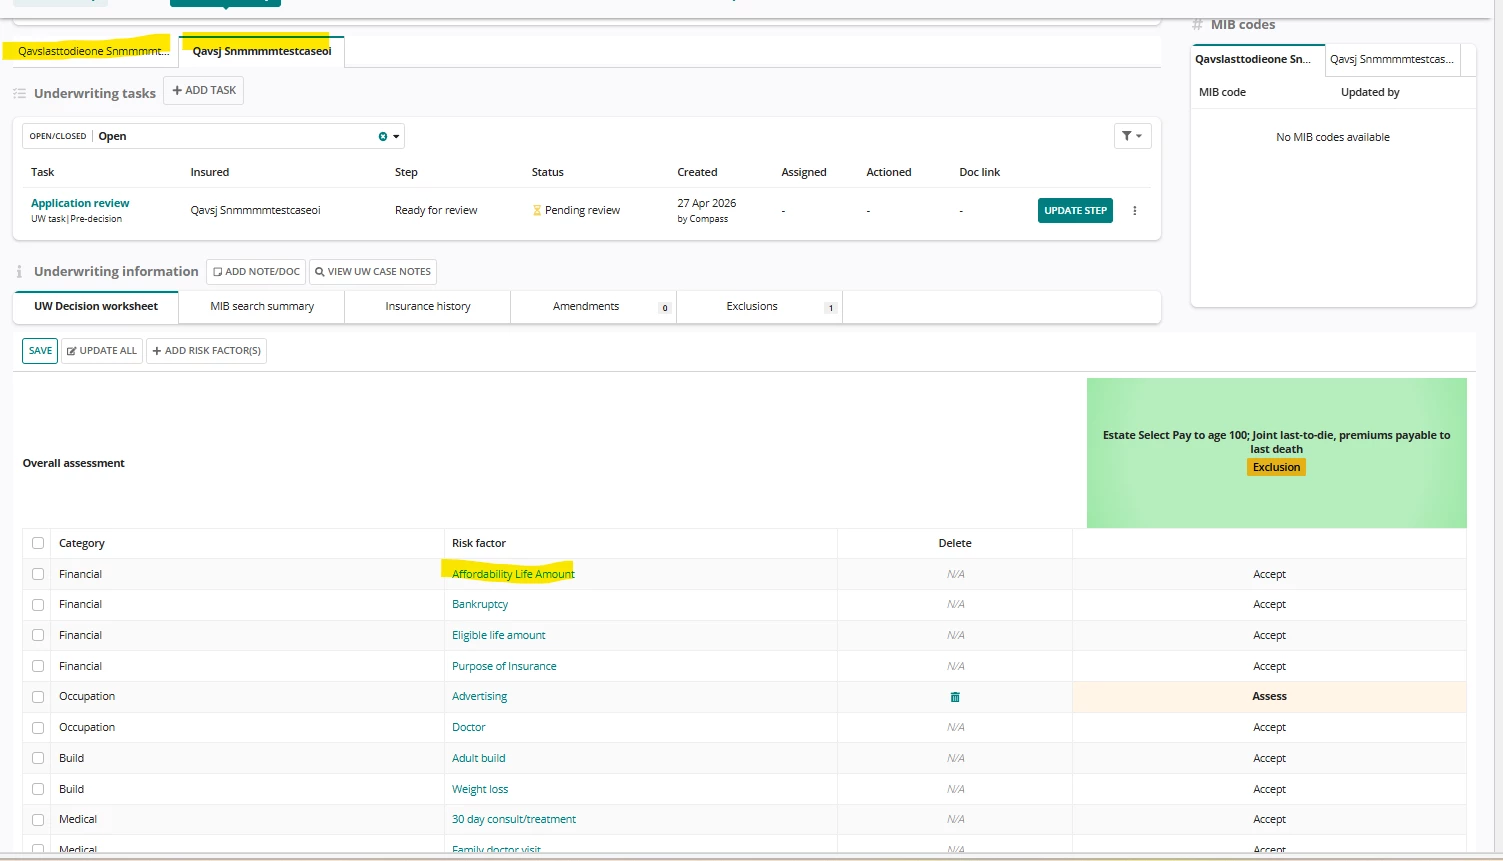Click ADD NOTE/DOC button

(256, 272)
